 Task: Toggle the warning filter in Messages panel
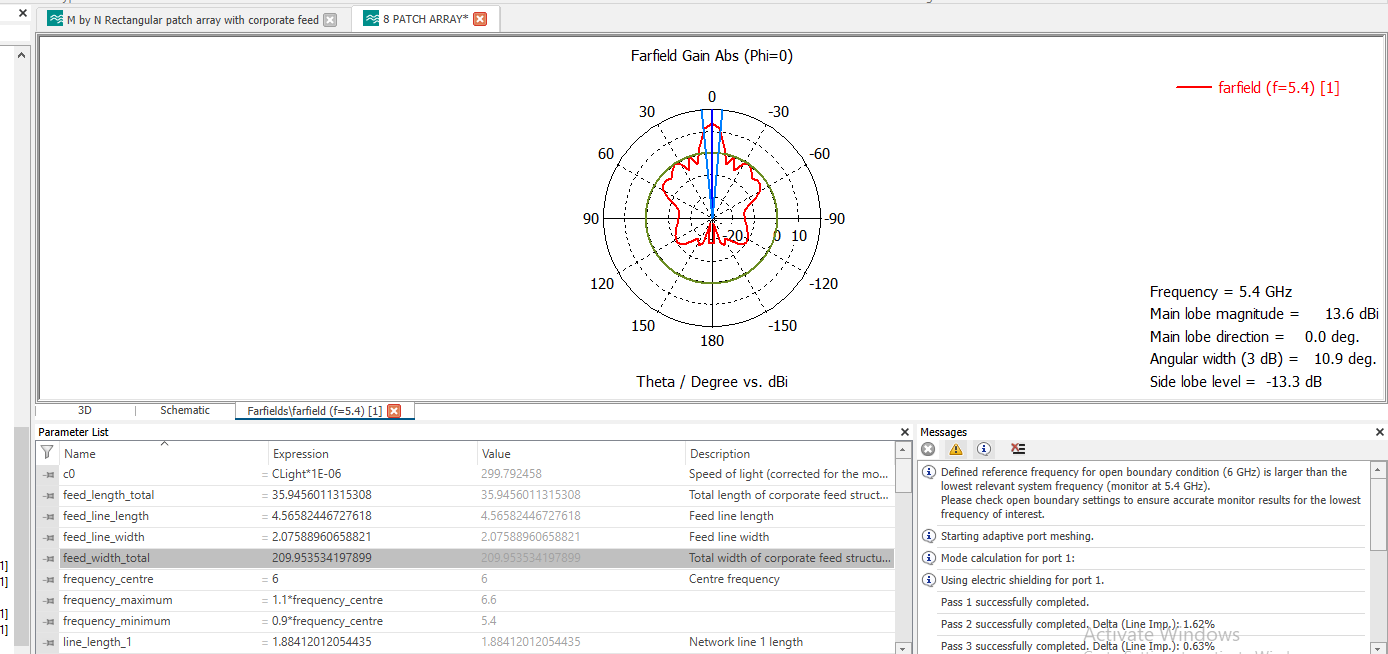(x=956, y=449)
